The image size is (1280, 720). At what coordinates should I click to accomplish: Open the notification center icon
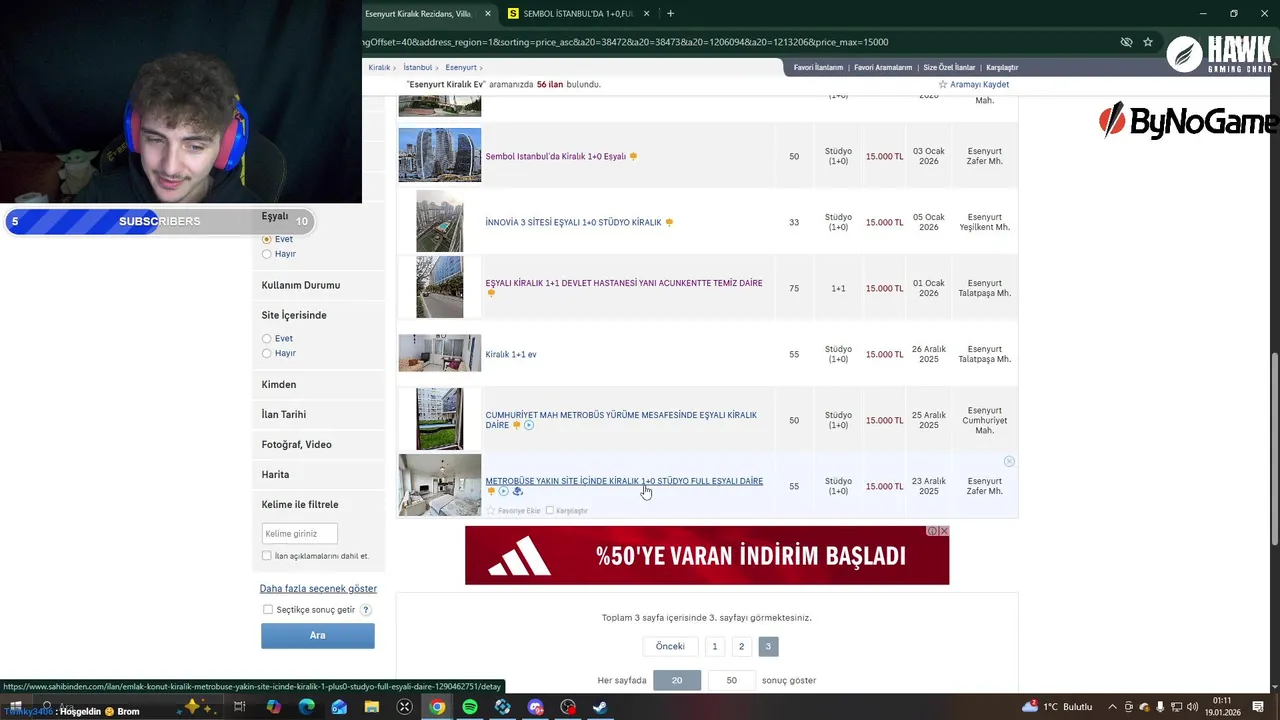(x=1259, y=707)
